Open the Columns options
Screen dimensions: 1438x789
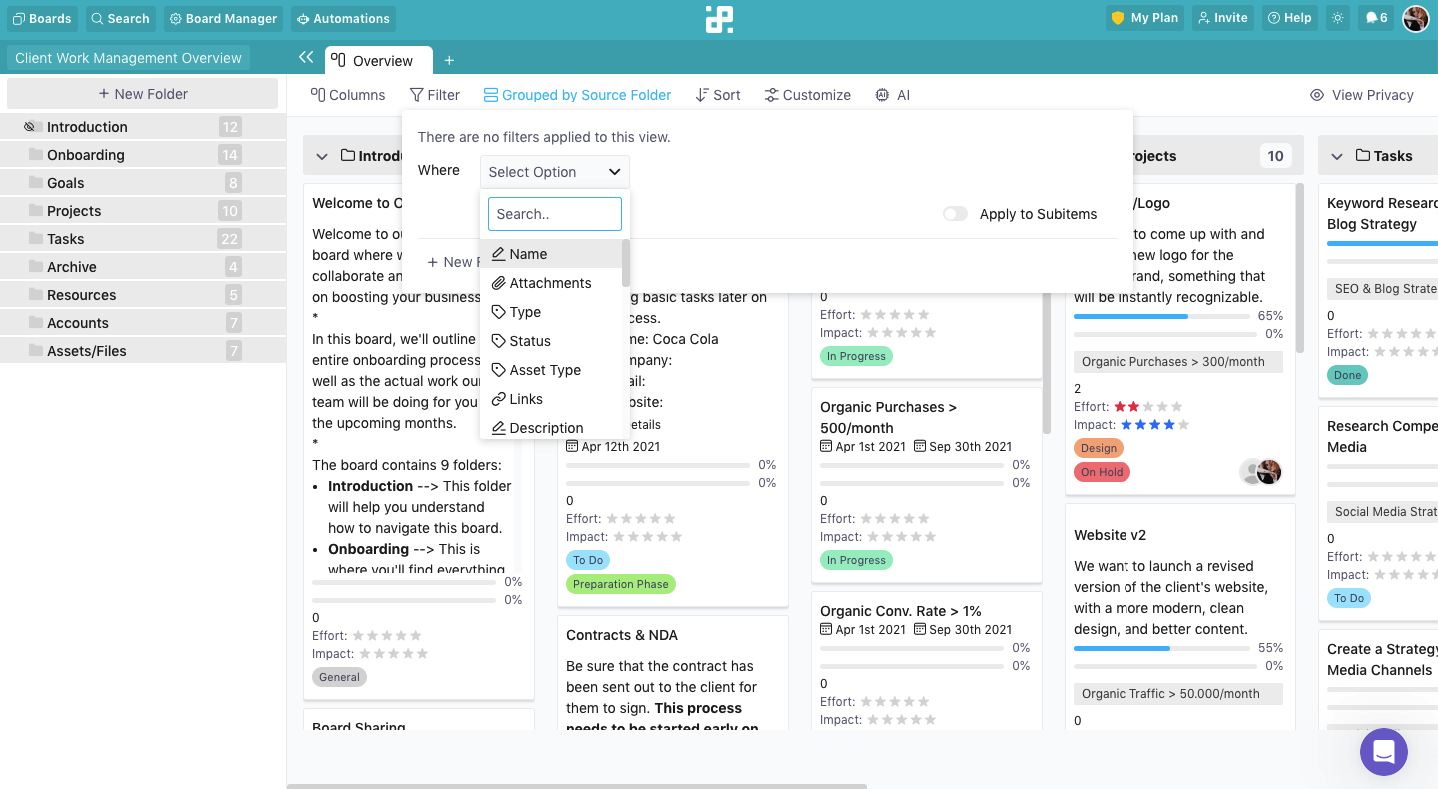pyautogui.click(x=348, y=95)
